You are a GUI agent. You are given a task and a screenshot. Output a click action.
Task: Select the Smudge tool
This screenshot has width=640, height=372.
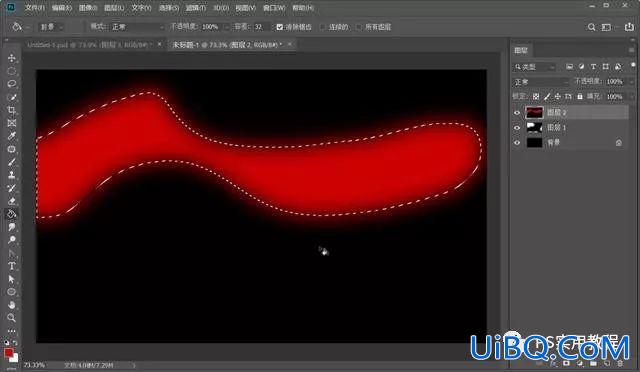pyautogui.click(x=11, y=227)
